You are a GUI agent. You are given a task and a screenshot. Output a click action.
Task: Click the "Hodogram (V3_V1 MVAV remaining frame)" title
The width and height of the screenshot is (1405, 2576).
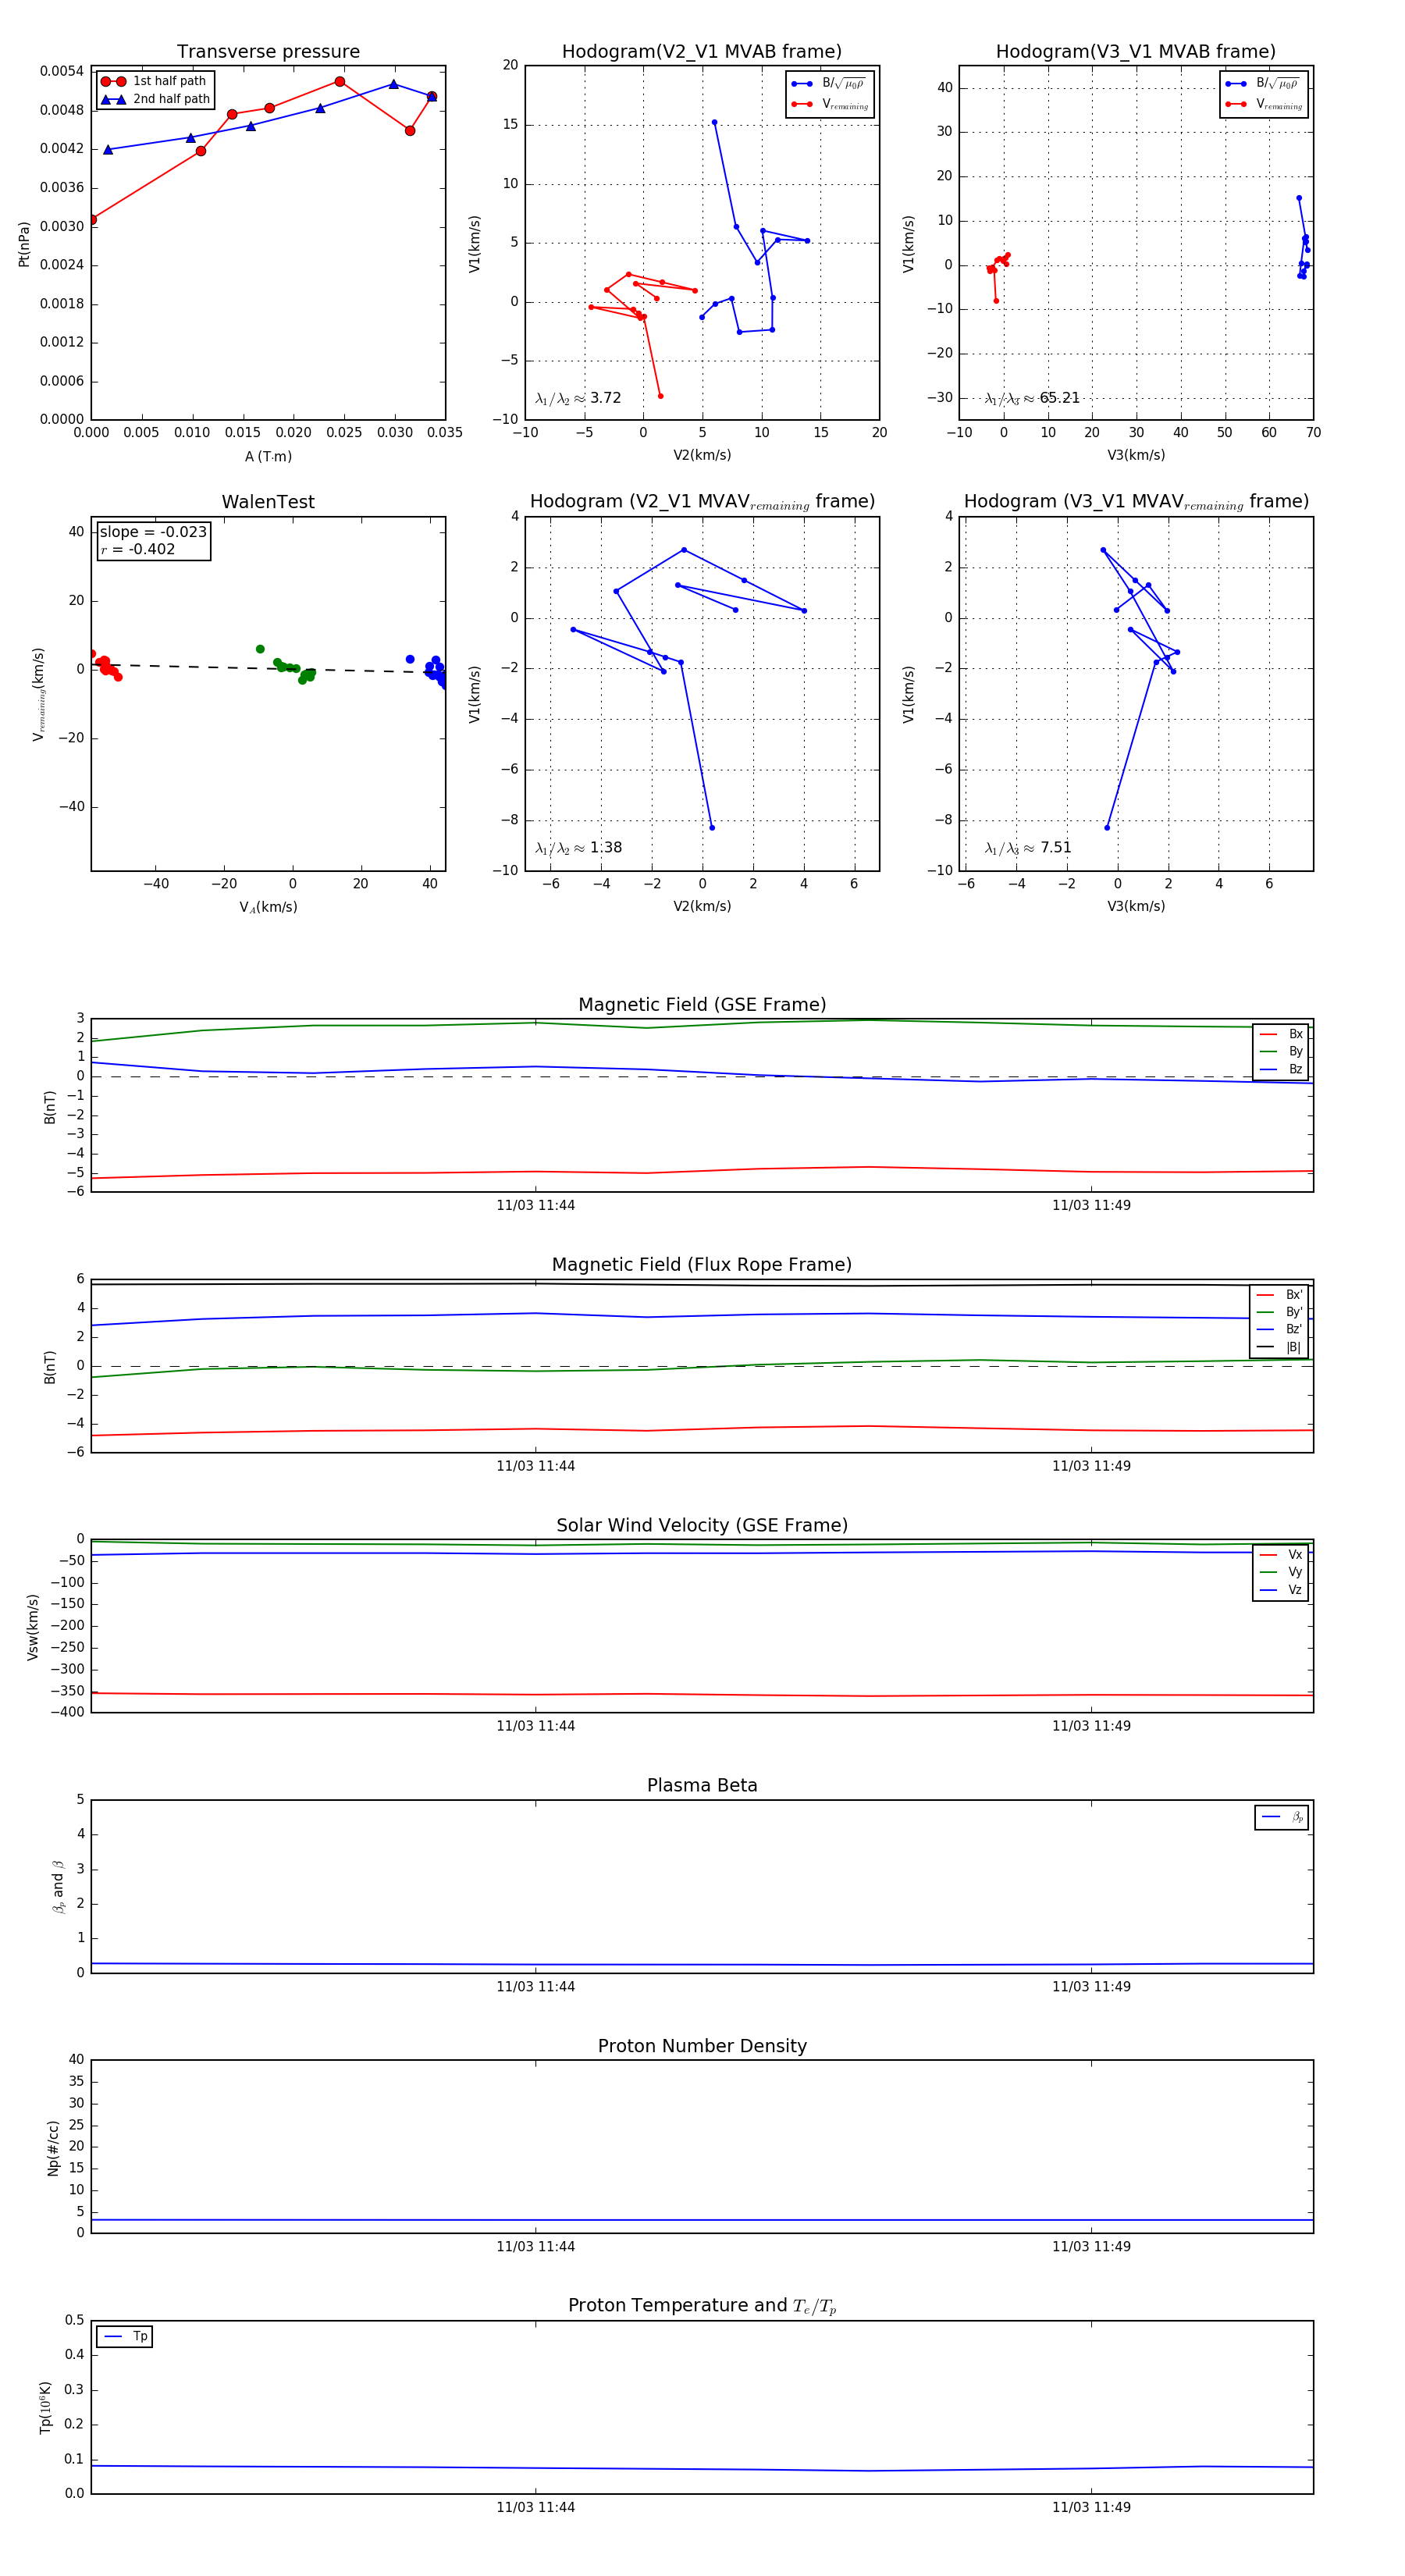tap(1136, 502)
